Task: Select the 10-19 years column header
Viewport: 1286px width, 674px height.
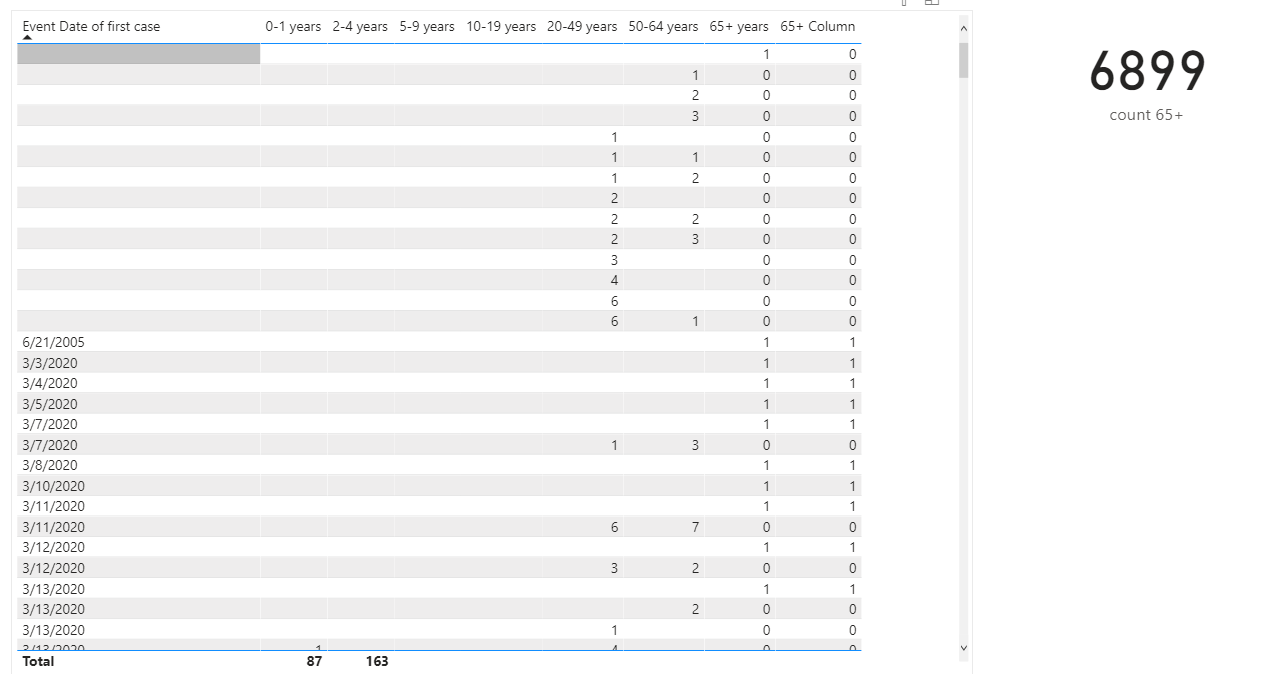Action: click(501, 26)
